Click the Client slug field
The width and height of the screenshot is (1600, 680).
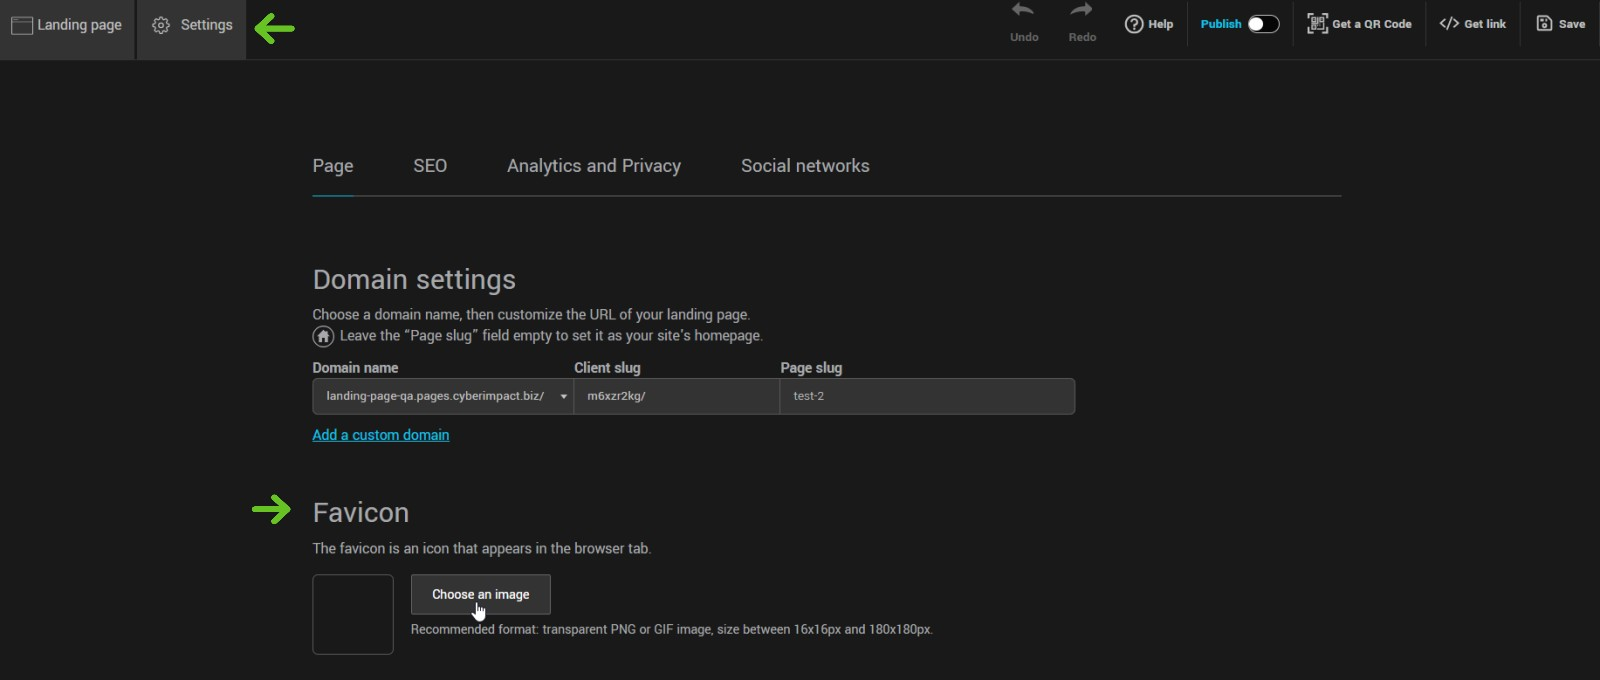pyautogui.click(x=677, y=396)
